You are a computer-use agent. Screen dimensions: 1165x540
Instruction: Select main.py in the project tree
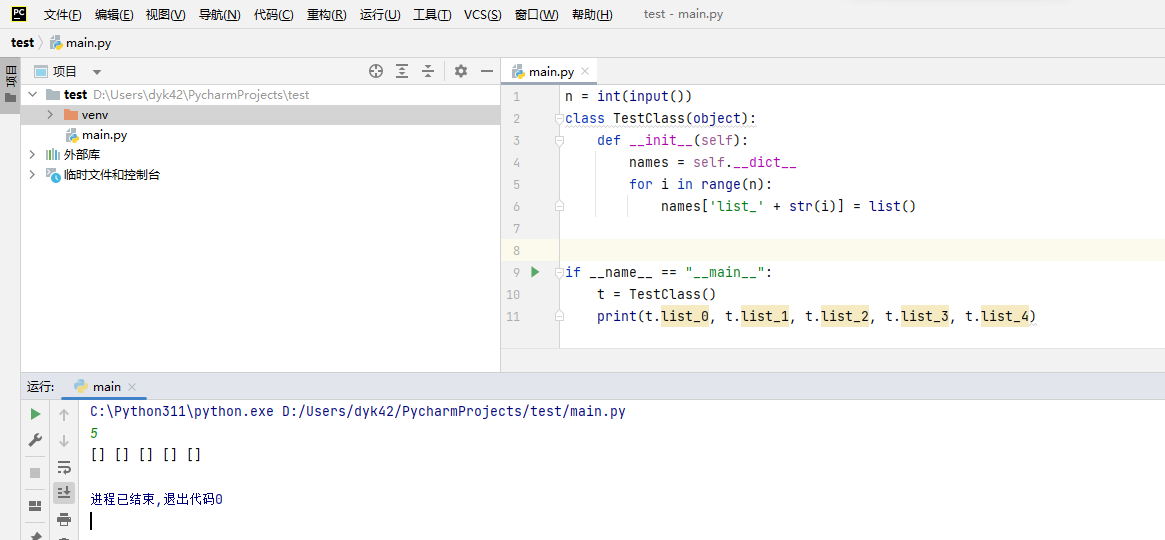260,135
